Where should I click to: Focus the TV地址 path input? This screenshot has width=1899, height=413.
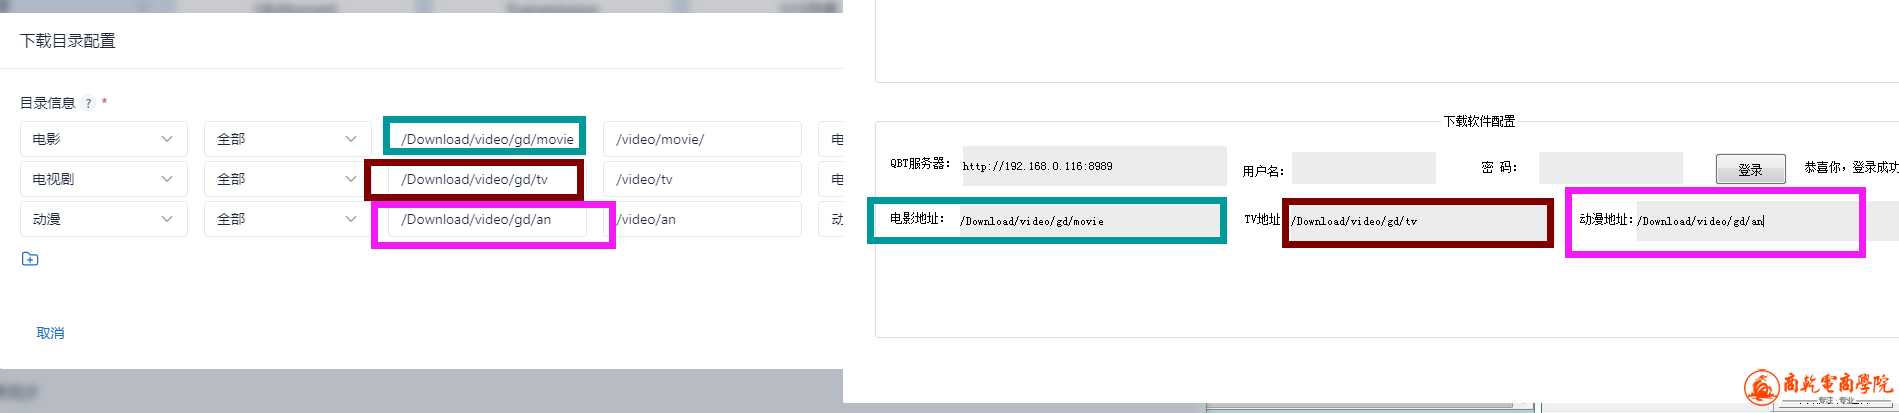click(1416, 221)
